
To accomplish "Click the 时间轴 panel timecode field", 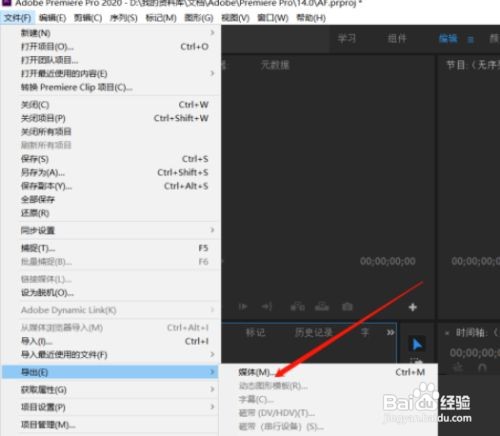I will click(x=475, y=353).
